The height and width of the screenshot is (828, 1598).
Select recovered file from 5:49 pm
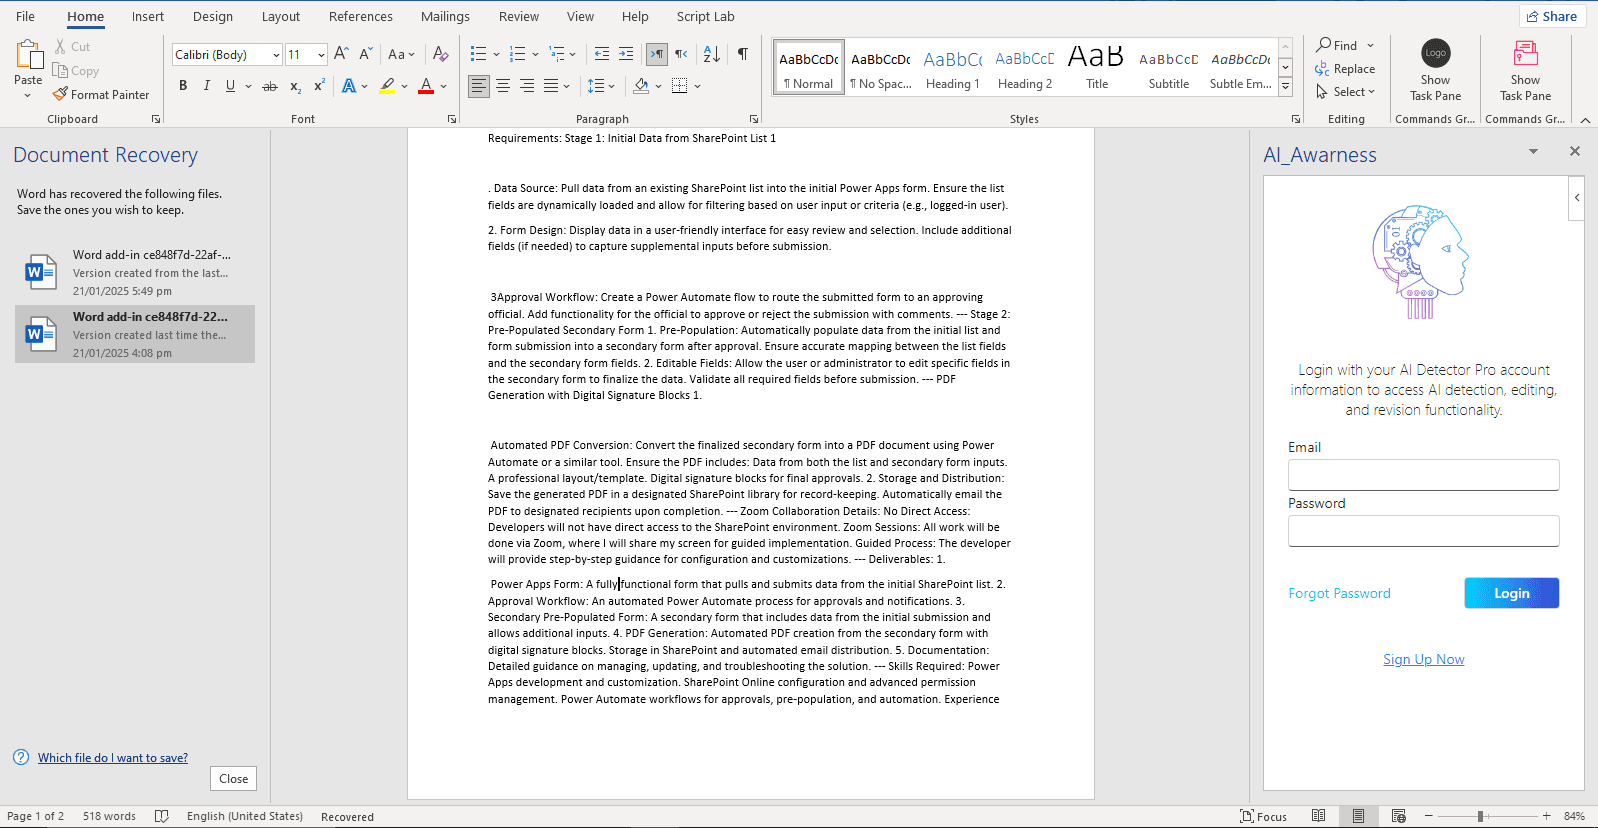[135, 273]
